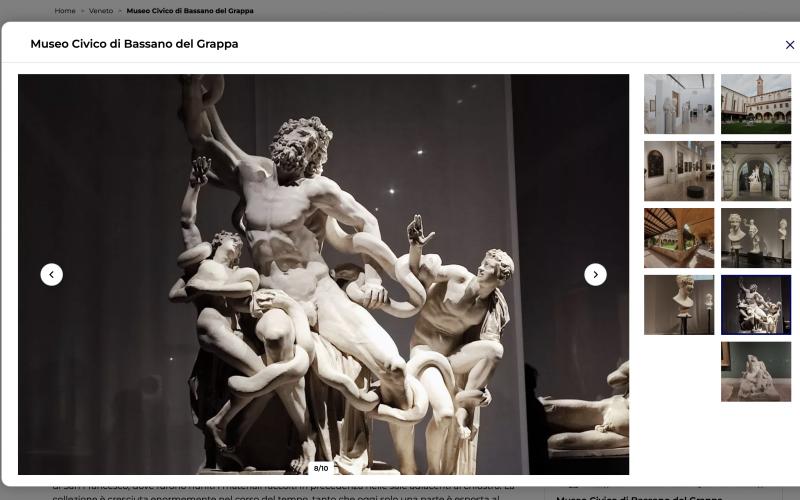Show the paintings hall thumbnail
Viewport: 800px width, 500px height.
tap(679, 171)
